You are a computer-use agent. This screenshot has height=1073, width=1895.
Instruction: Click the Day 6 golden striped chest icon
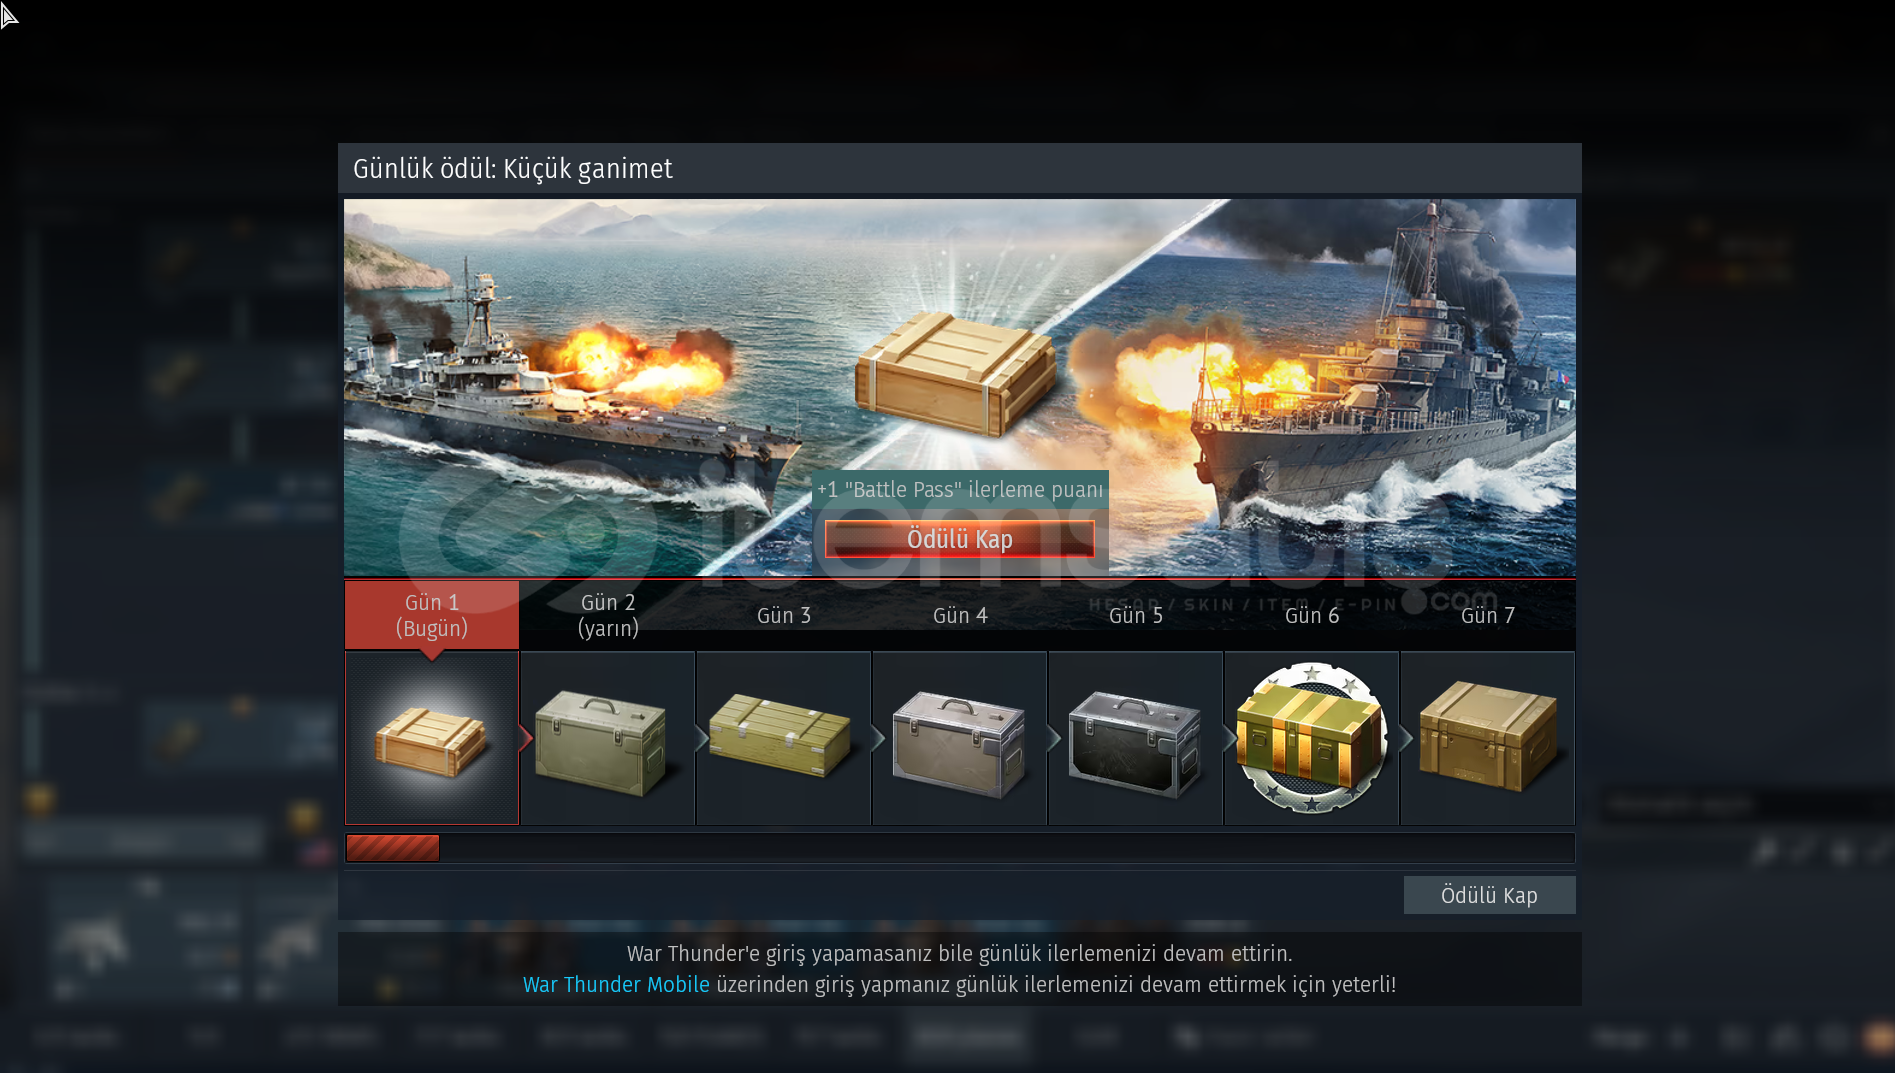coord(1311,737)
